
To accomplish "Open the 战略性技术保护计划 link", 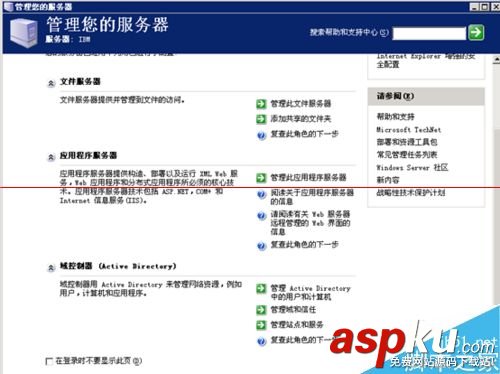I will [411, 193].
